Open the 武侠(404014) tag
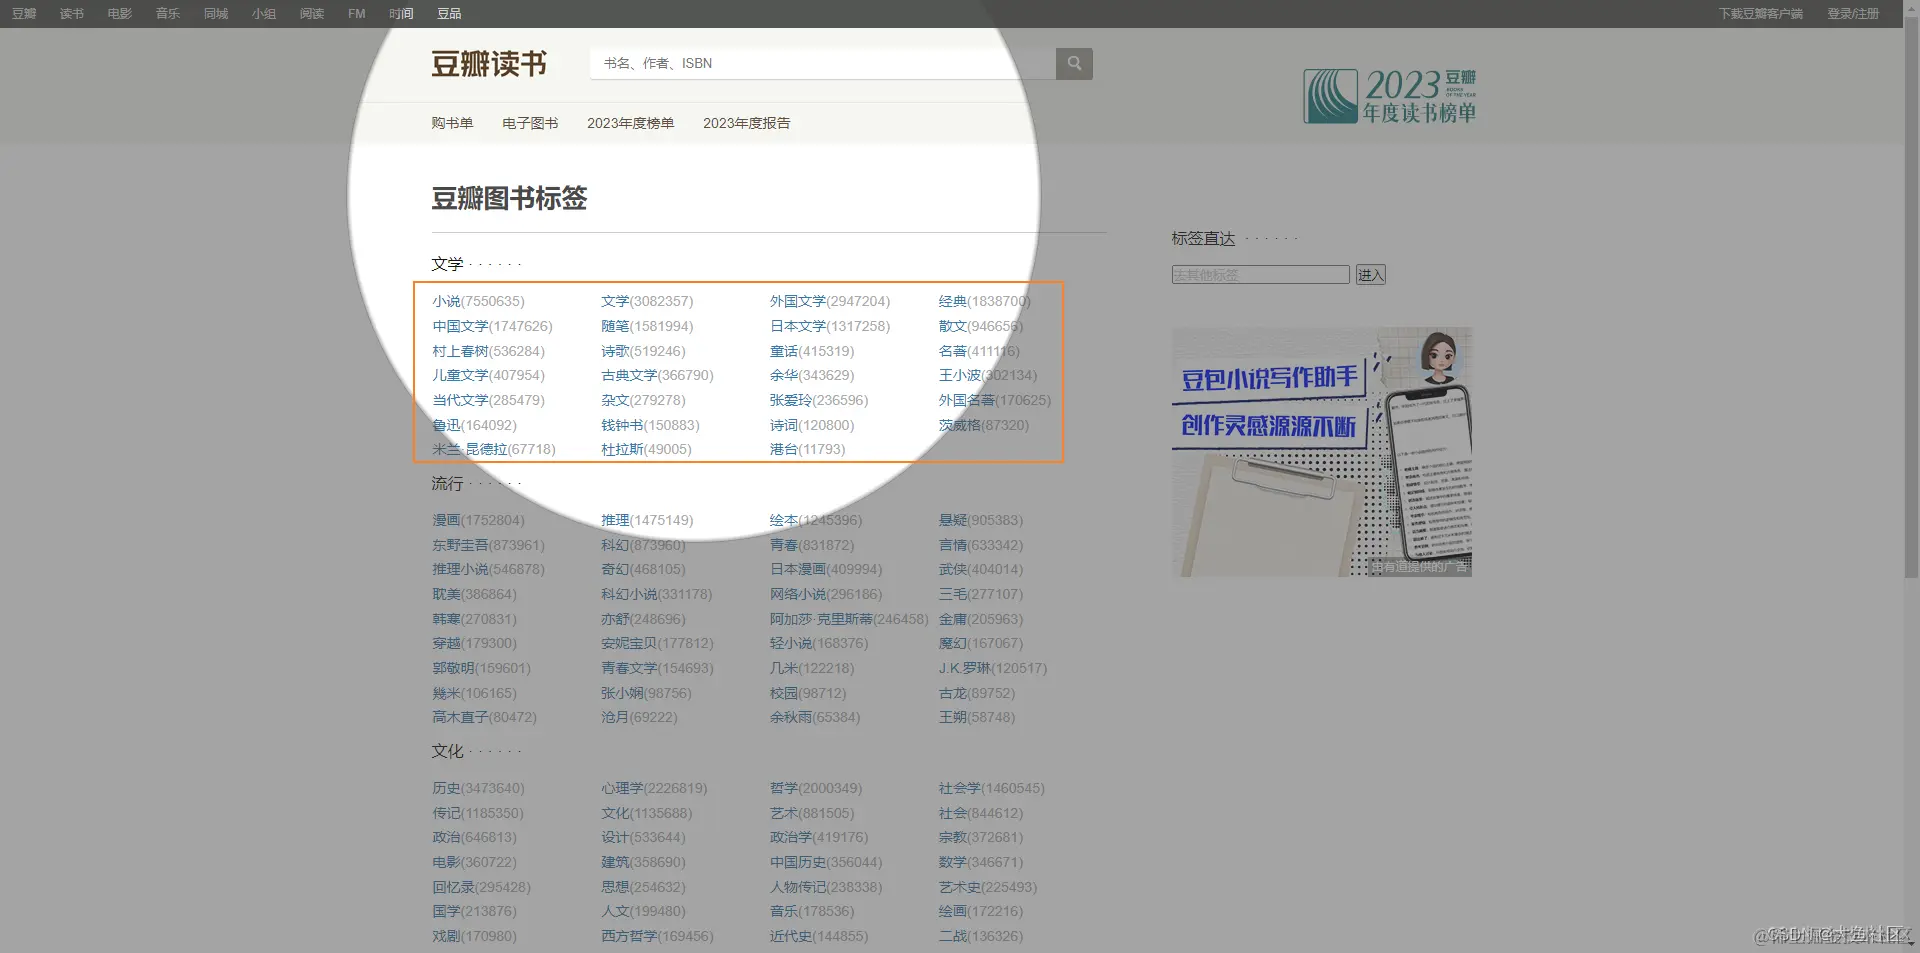The image size is (1920, 953). 981,569
